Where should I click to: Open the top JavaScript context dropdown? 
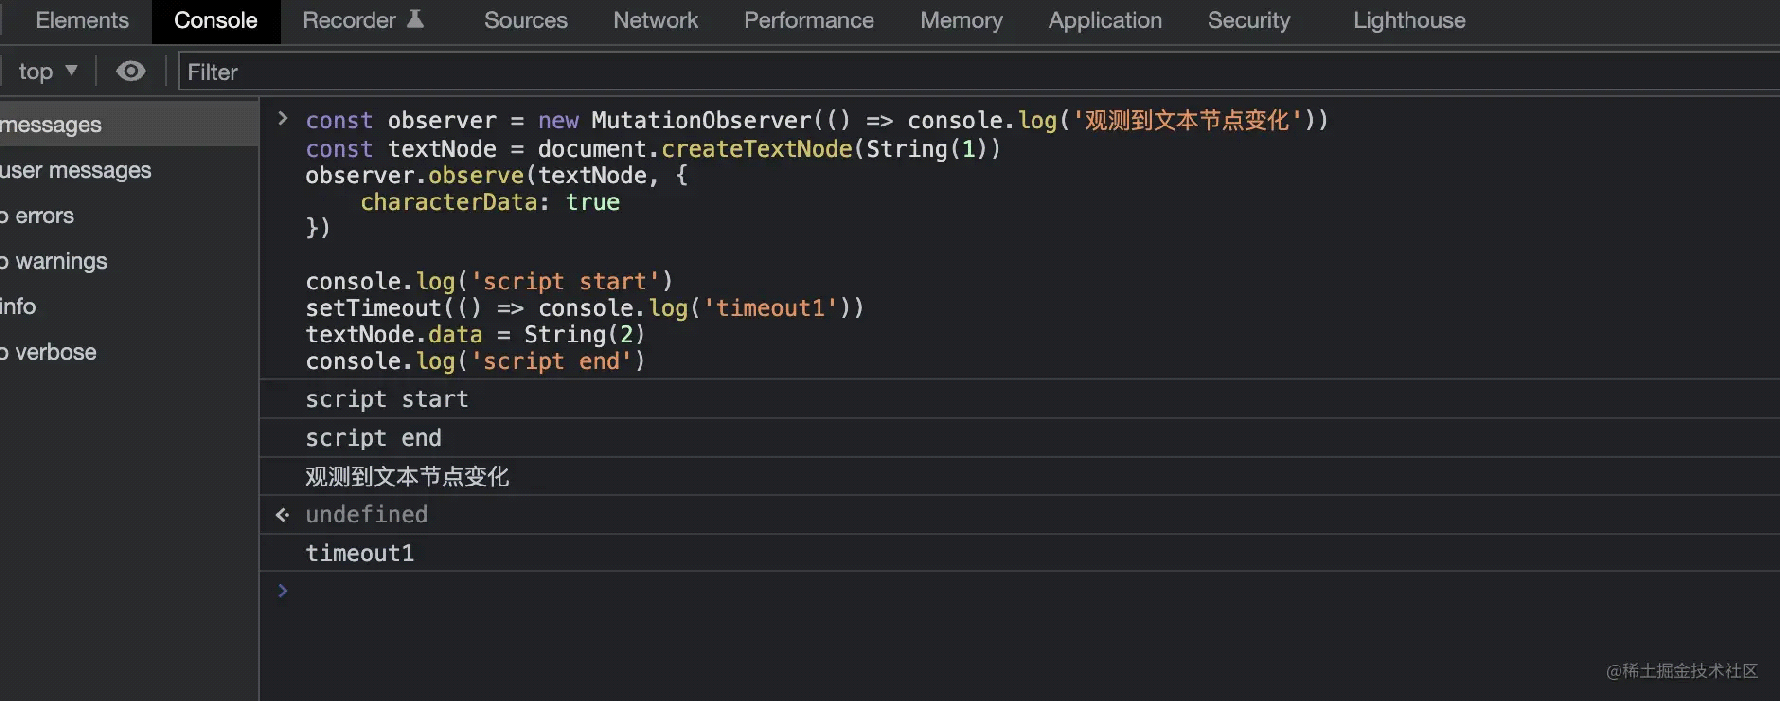point(47,71)
